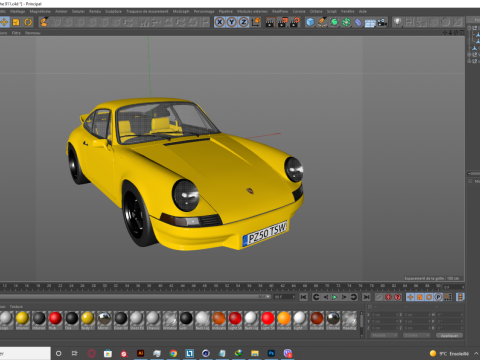This screenshot has height=360, width=480.
Task: Open the Échelle dropdown
Action: tap(416, 336)
